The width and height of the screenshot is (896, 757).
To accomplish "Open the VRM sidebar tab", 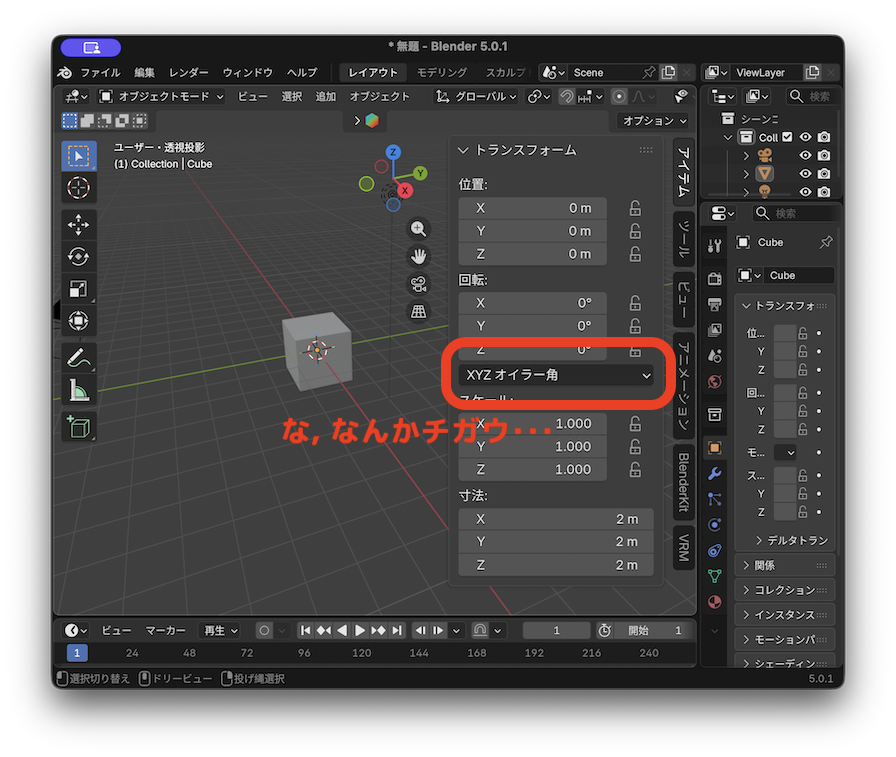I will [x=684, y=547].
